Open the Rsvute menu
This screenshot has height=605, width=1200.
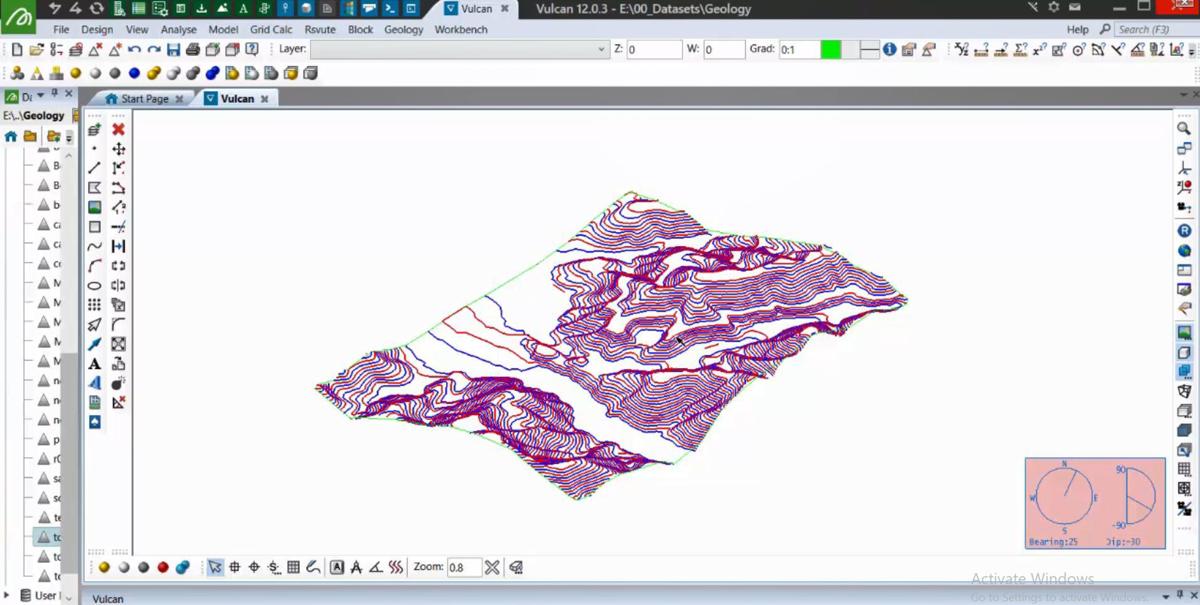pyautogui.click(x=320, y=30)
